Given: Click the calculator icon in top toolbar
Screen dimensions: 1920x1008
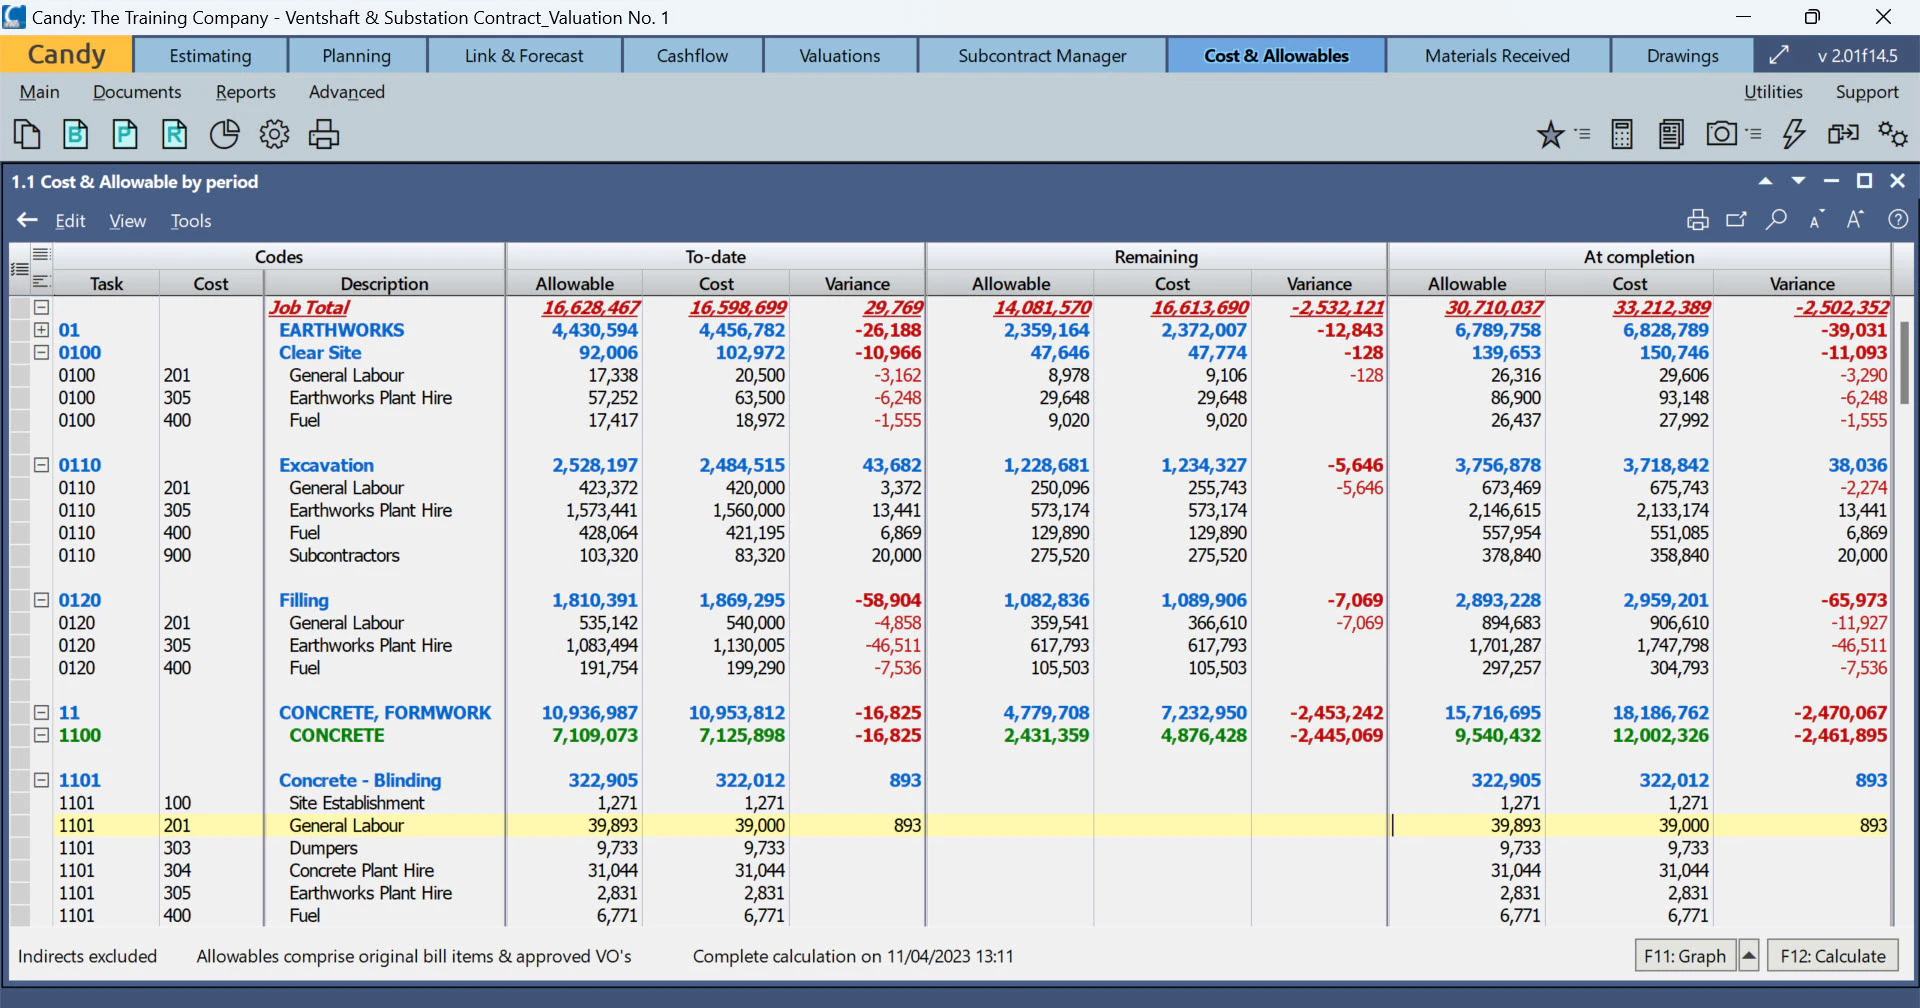Looking at the screenshot, I should 1621,134.
